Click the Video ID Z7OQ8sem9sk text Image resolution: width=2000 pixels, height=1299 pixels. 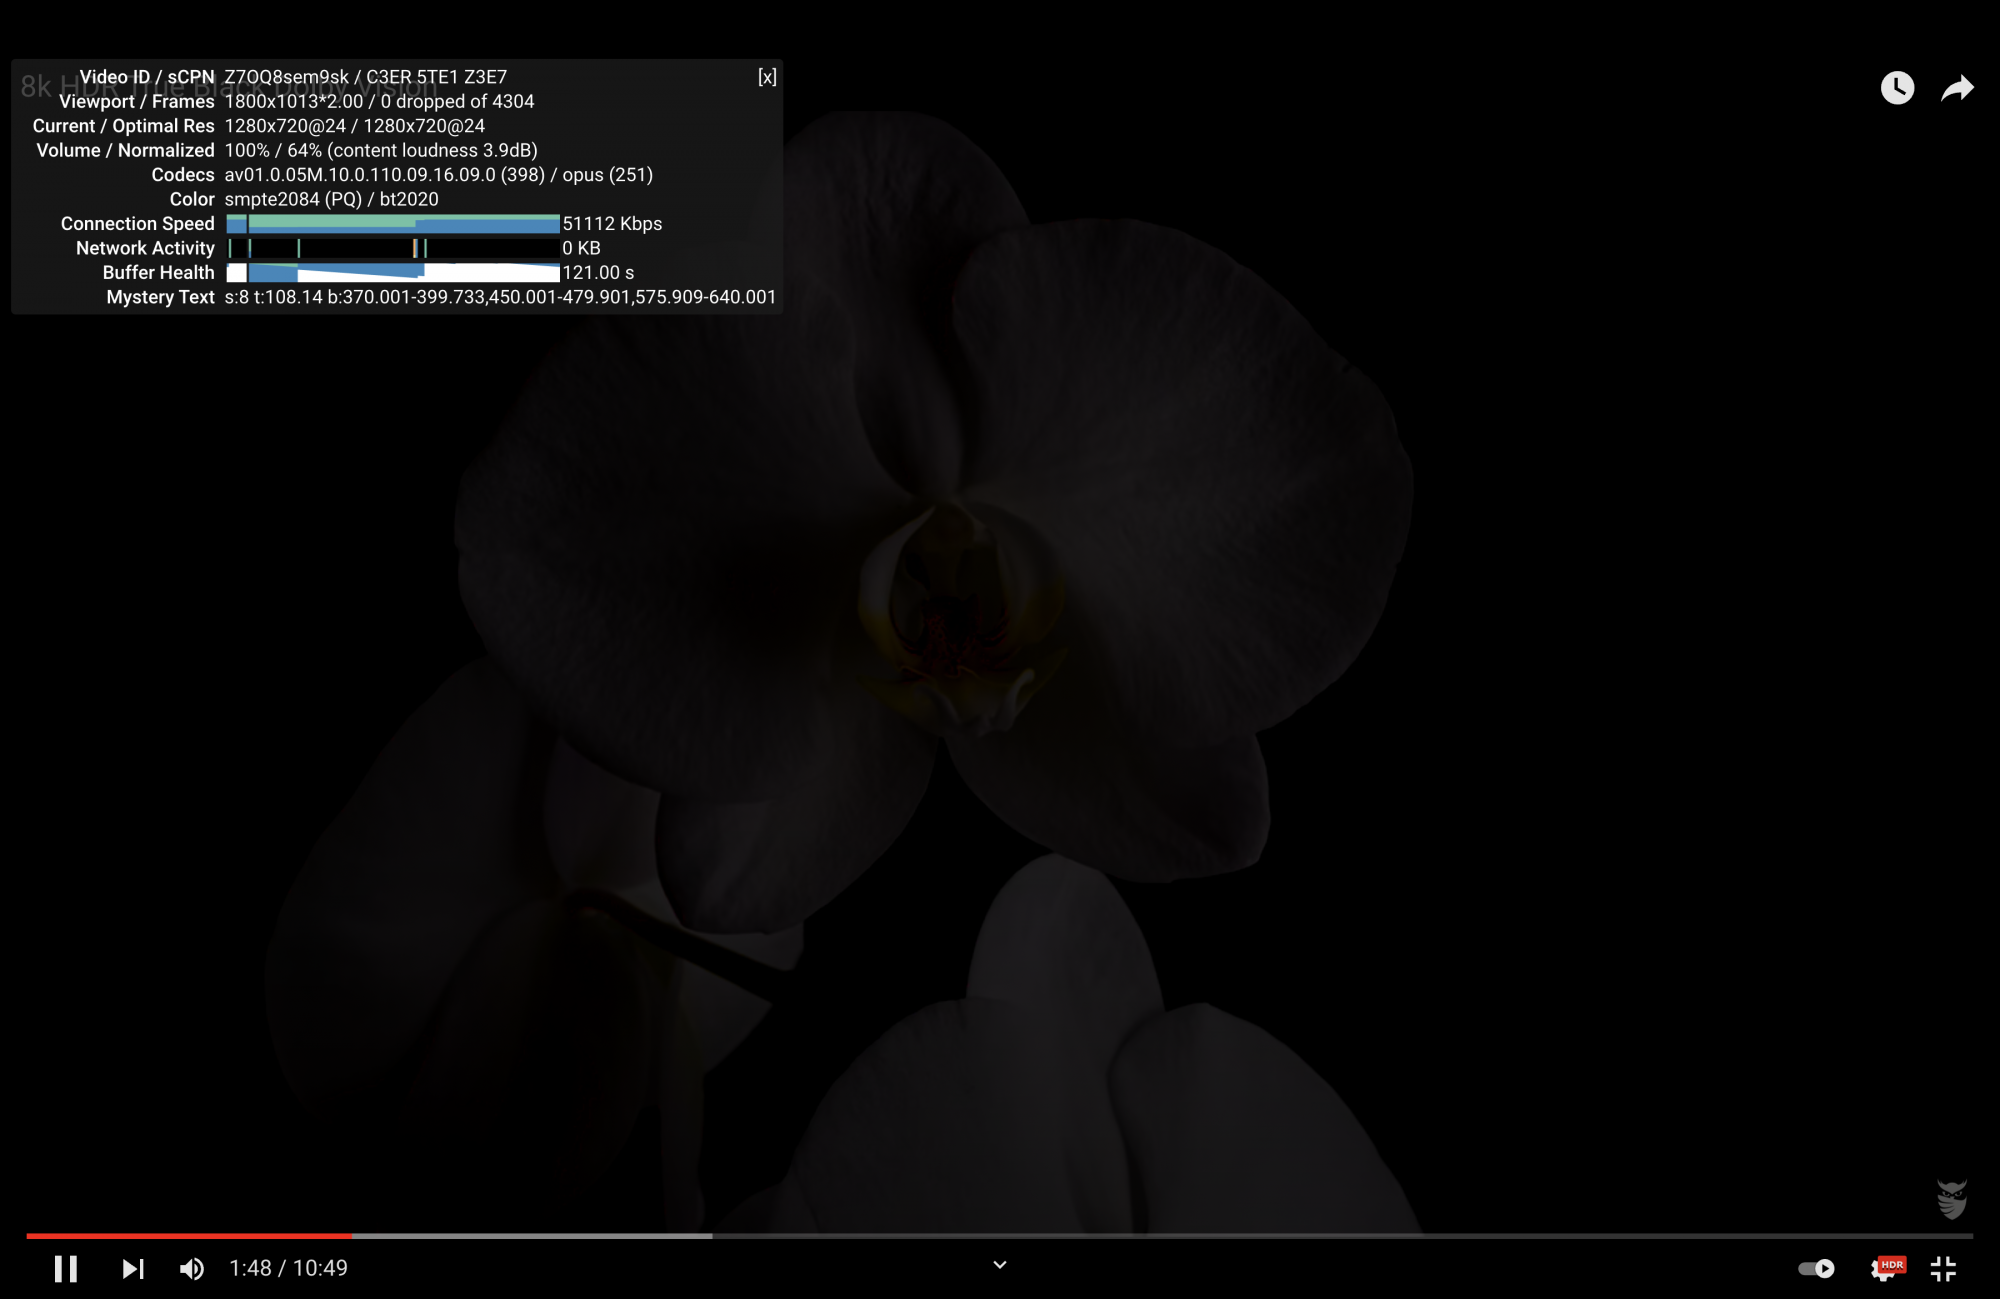[286, 77]
